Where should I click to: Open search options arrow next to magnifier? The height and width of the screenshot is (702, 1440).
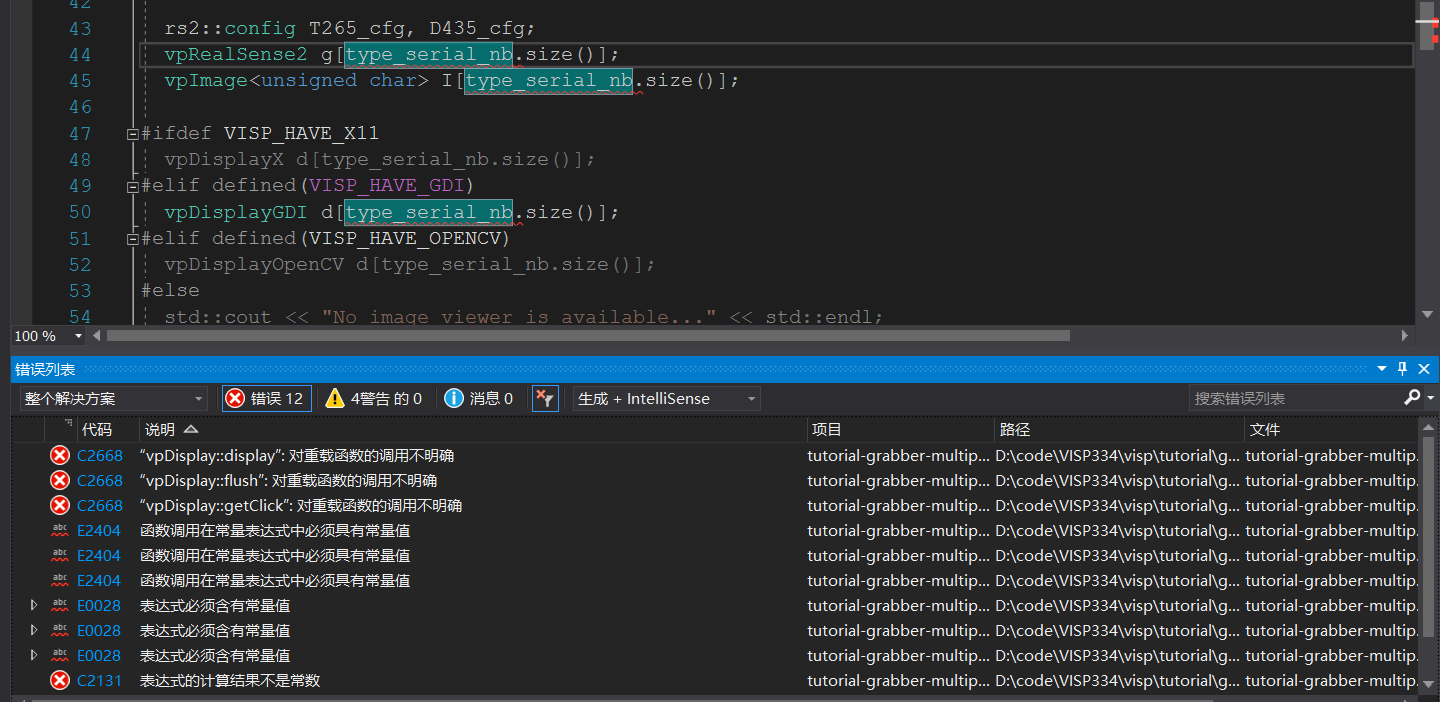click(x=1430, y=398)
